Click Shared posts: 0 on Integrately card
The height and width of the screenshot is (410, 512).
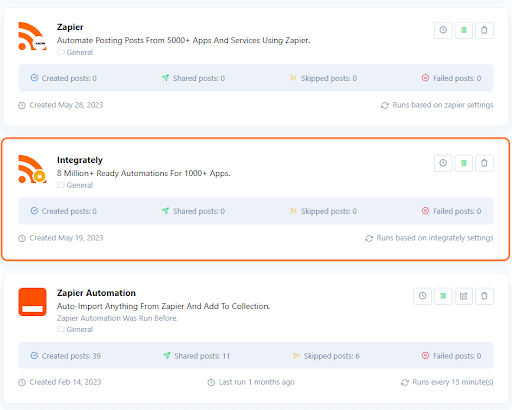click(193, 211)
